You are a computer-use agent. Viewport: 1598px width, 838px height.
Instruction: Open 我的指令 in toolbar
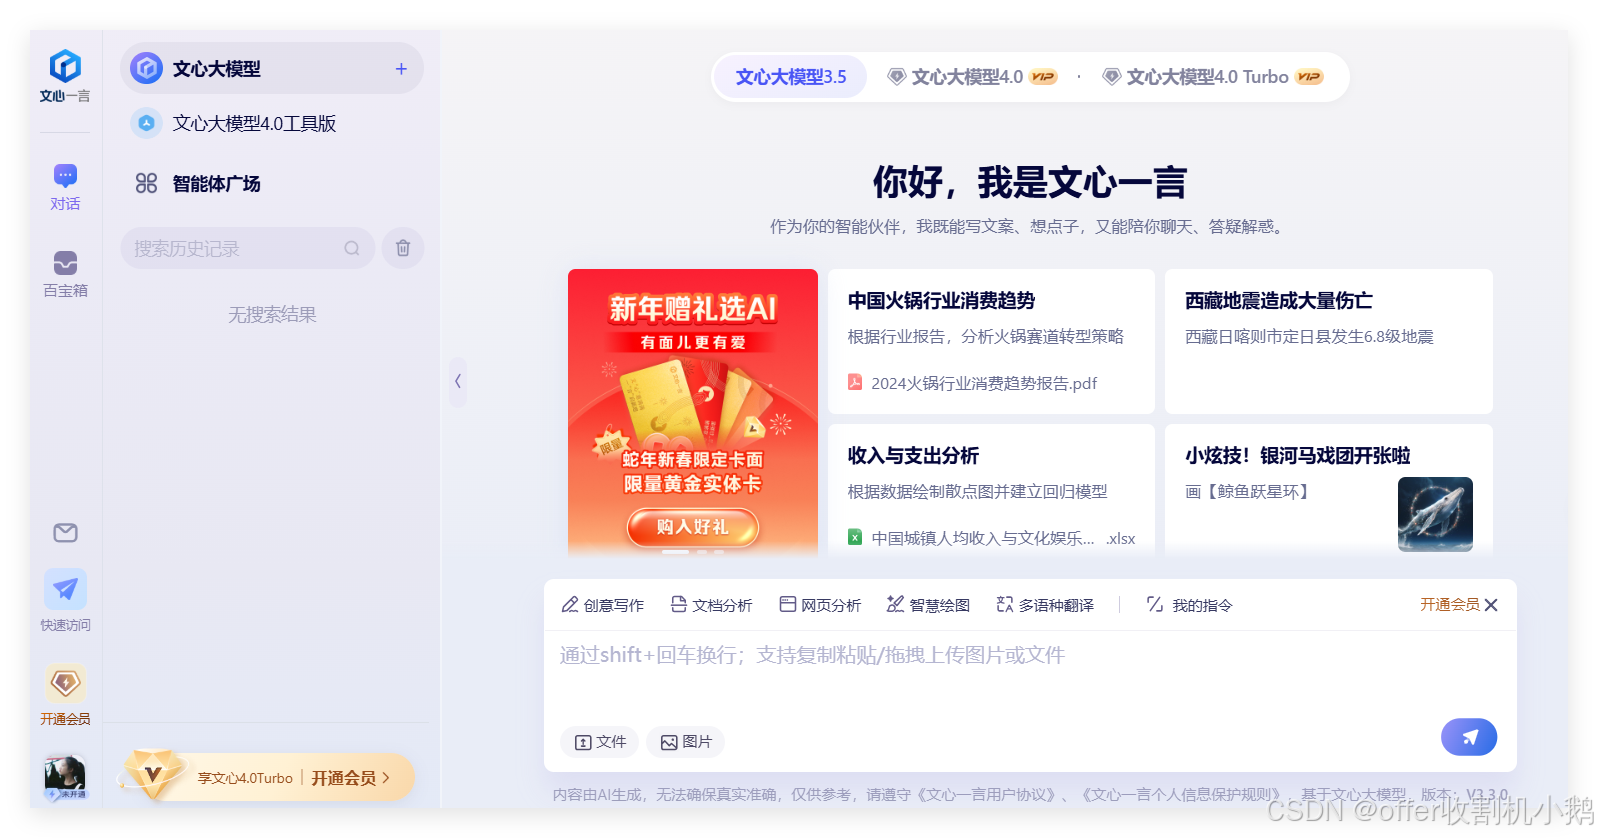(x=1189, y=605)
